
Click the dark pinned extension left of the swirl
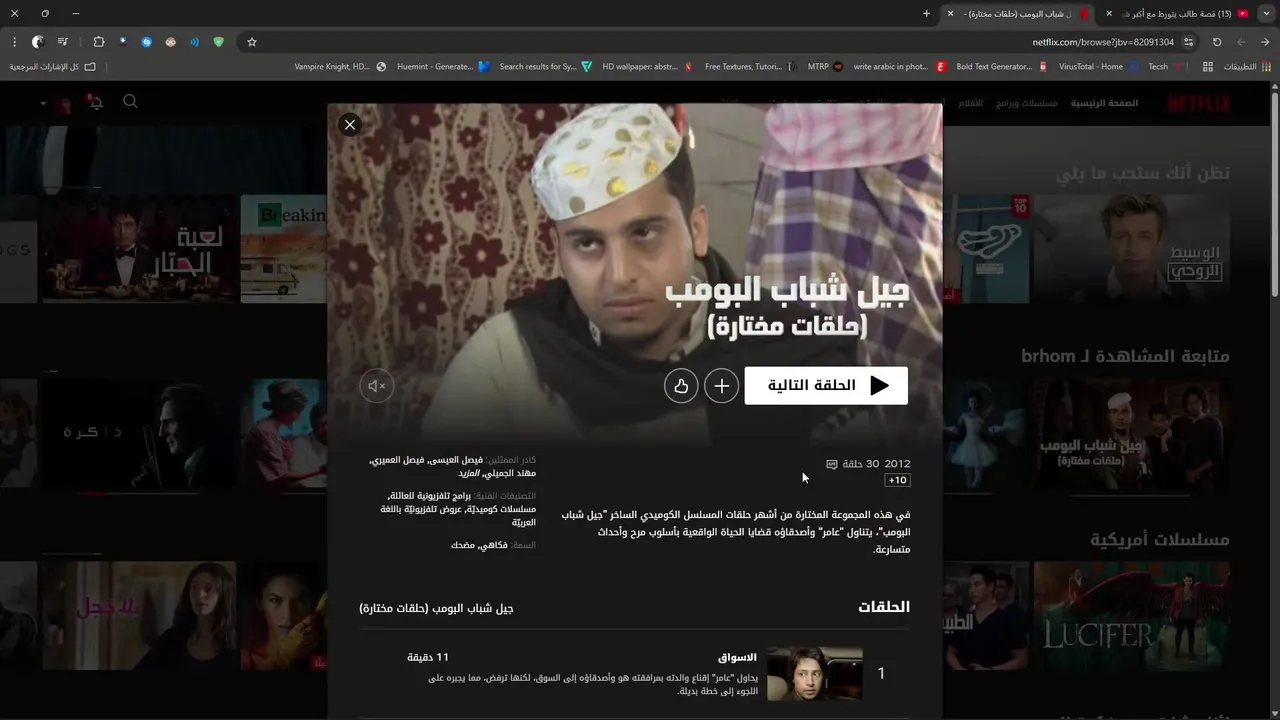coord(122,42)
